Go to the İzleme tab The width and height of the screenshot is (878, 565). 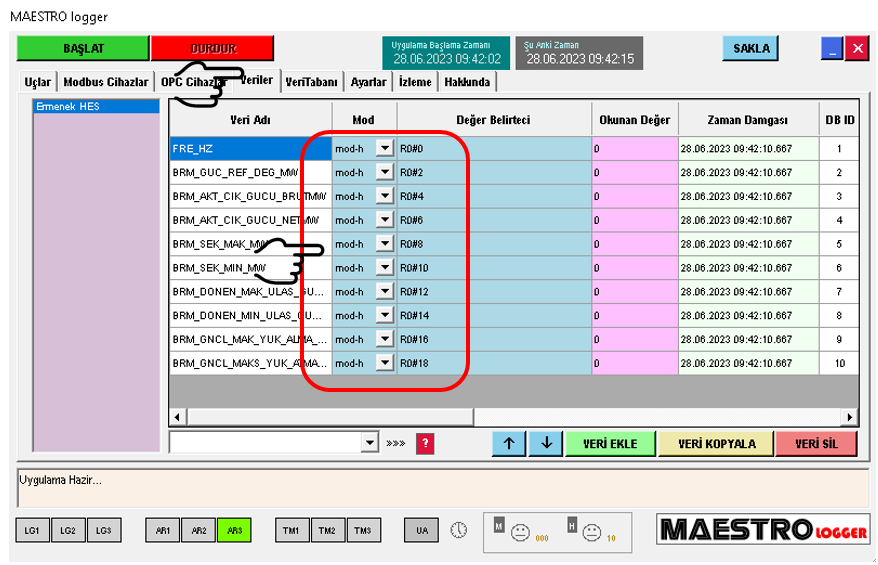[x=415, y=82]
